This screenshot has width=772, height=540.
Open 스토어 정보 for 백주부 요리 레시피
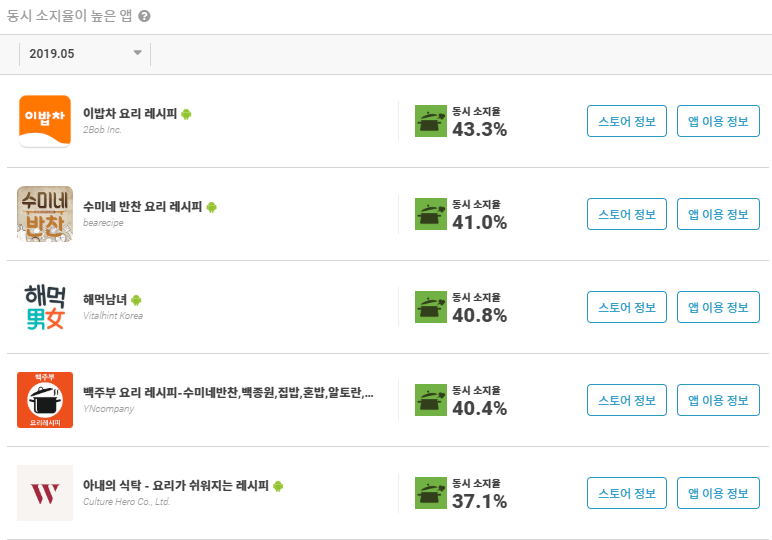click(627, 400)
